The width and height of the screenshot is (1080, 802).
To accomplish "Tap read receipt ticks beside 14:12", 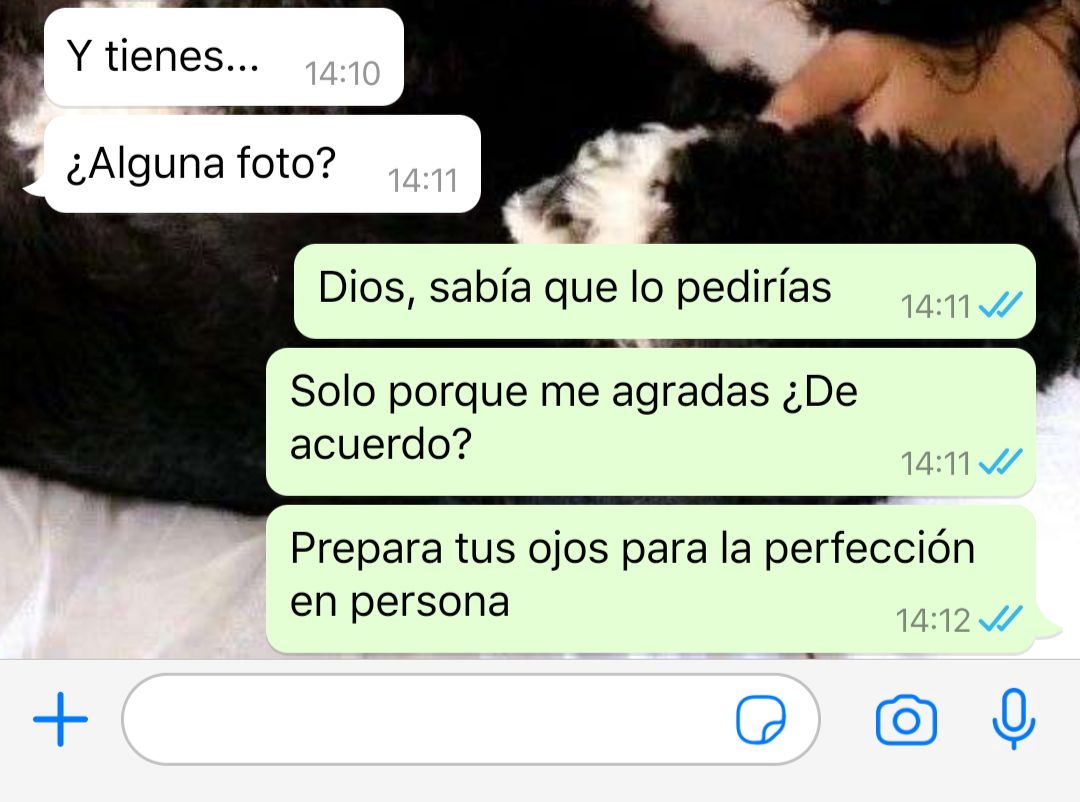I will 1000,619.
